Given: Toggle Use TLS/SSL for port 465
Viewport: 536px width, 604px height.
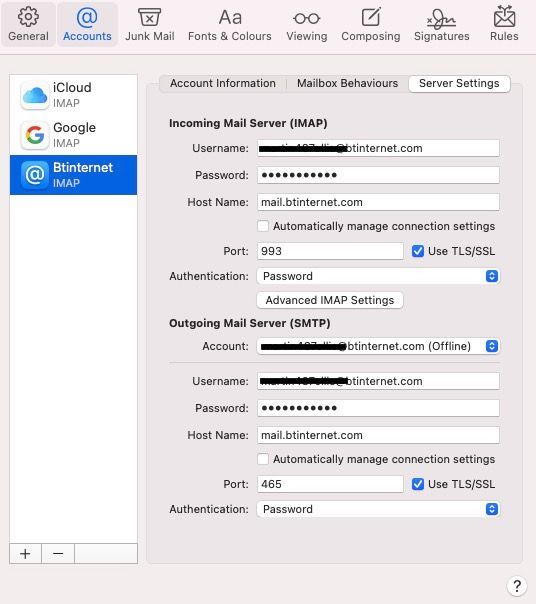Looking at the screenshot, I should pyautogui.click(x=418, y=484).
